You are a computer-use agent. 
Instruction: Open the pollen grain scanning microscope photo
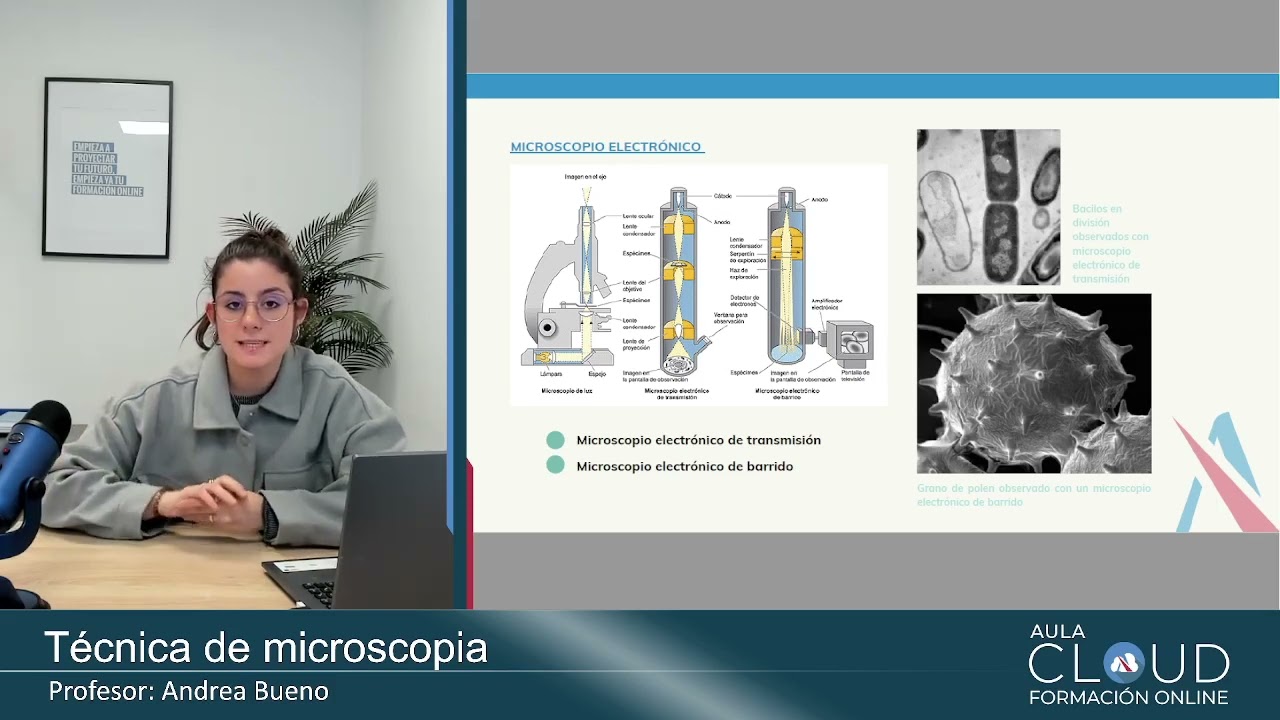tap(1034, 383)
